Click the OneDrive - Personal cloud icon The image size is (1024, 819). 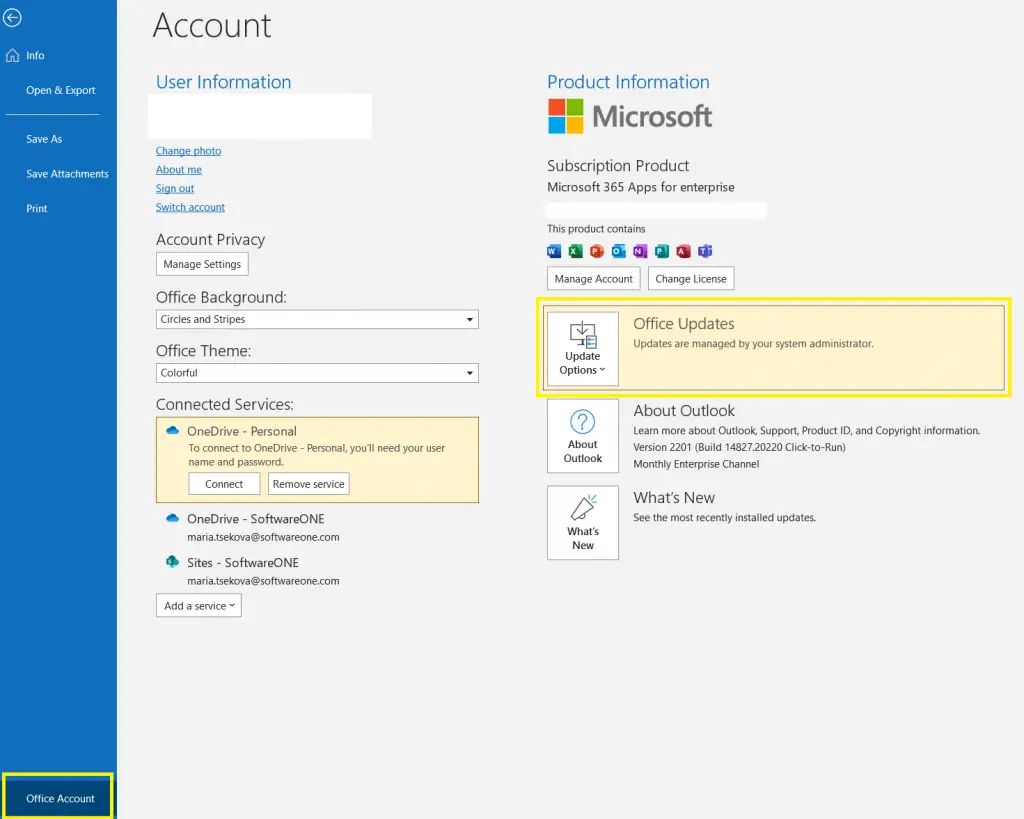172,430
